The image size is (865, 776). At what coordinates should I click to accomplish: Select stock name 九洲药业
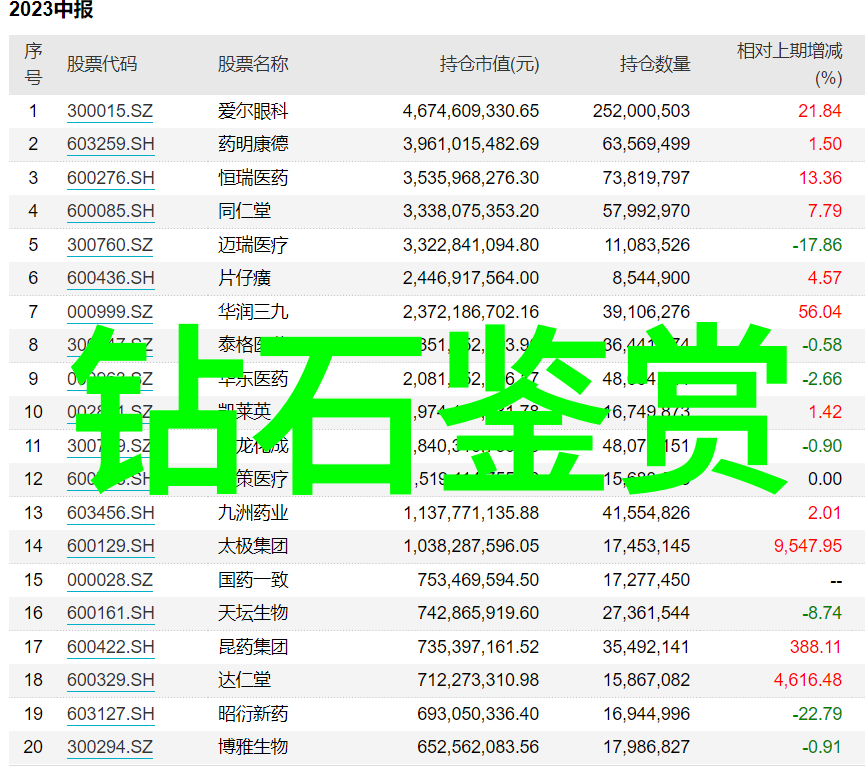click(x=253, y=513)
